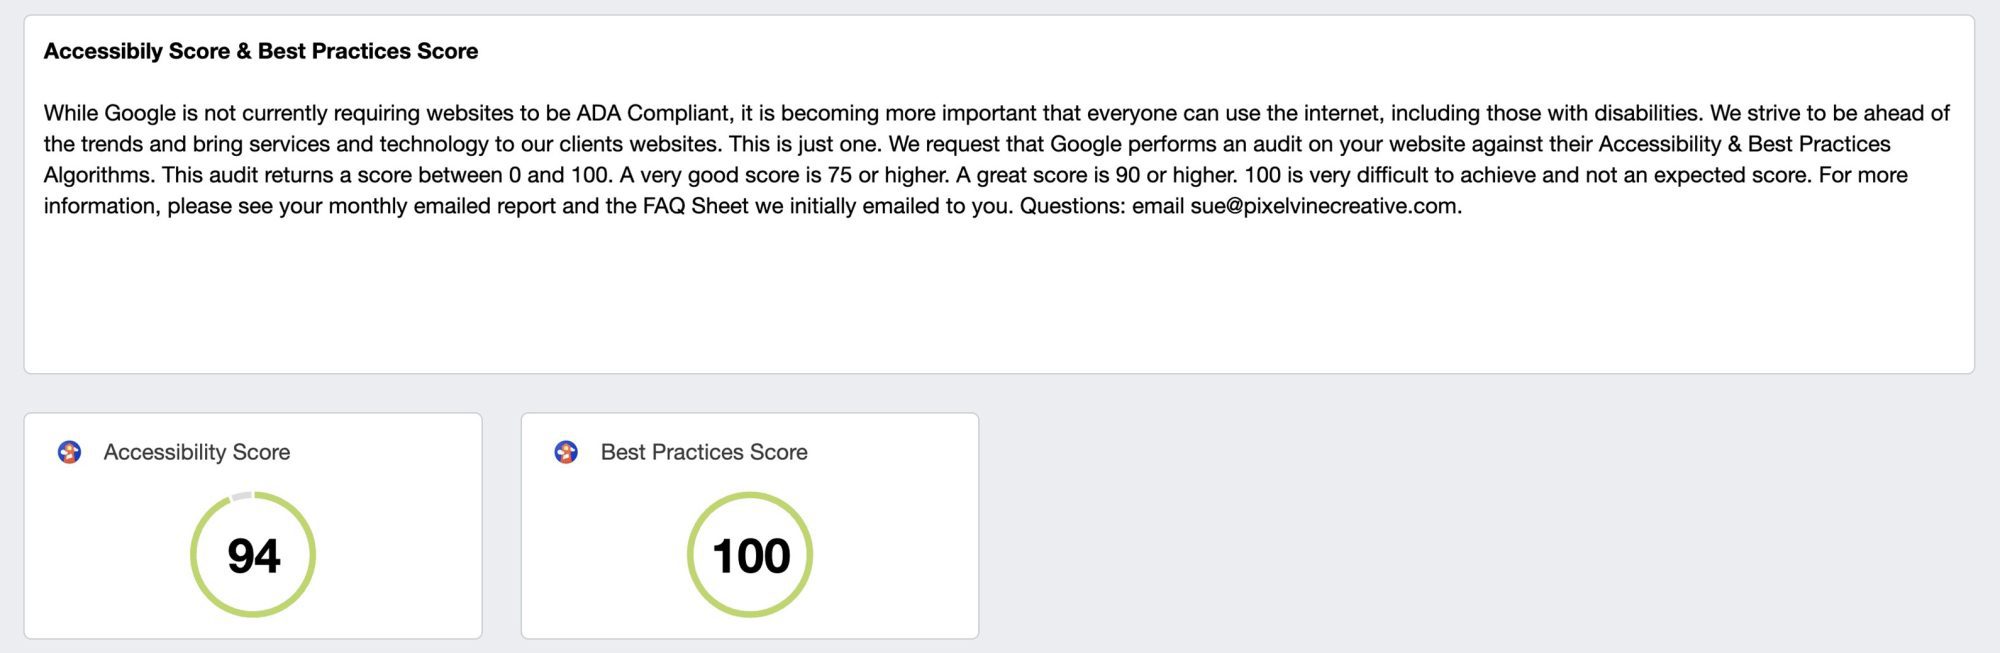
Task: Click the Best Practices Score widget icon
Action: click(566, 452)
